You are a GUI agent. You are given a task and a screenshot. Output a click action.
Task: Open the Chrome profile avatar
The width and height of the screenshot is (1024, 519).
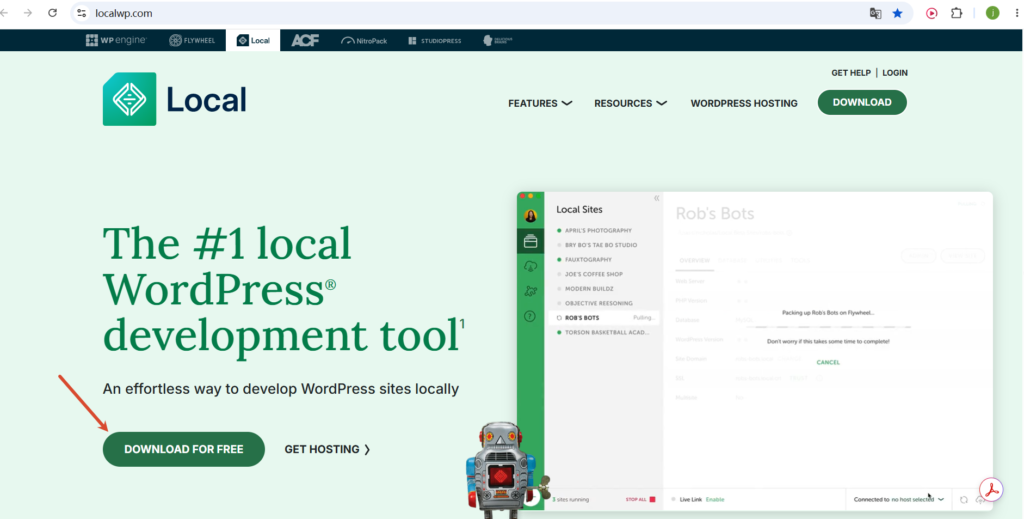coord(992,13)
